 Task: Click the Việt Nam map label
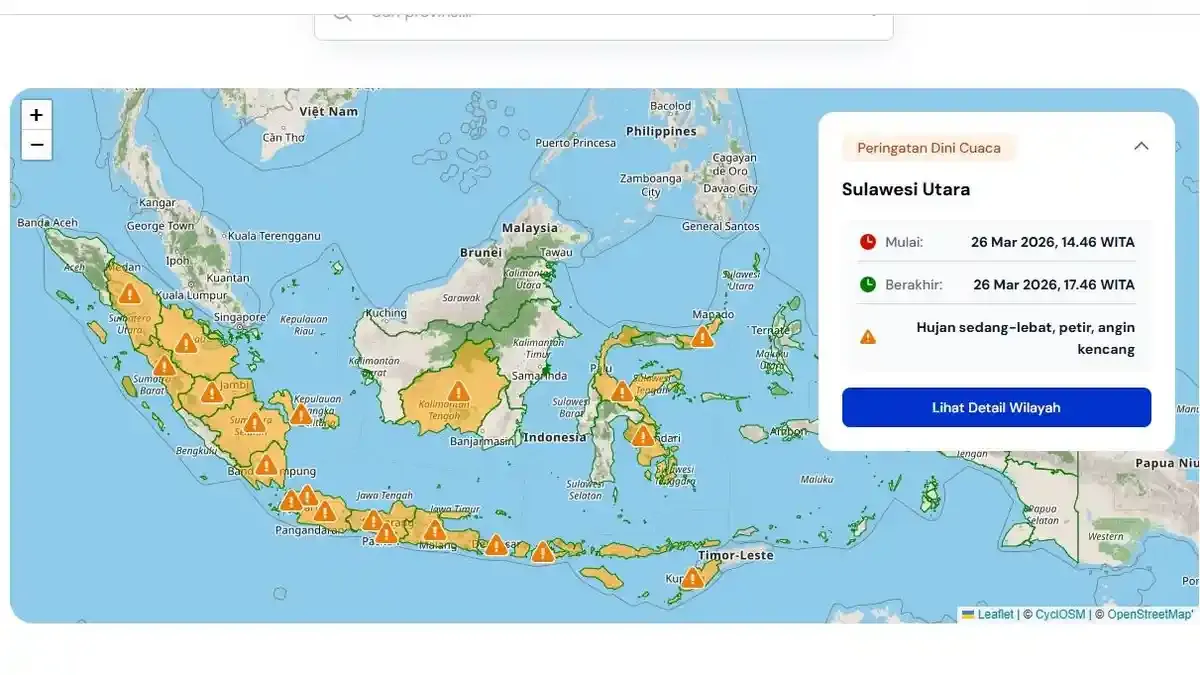point(328,111)
